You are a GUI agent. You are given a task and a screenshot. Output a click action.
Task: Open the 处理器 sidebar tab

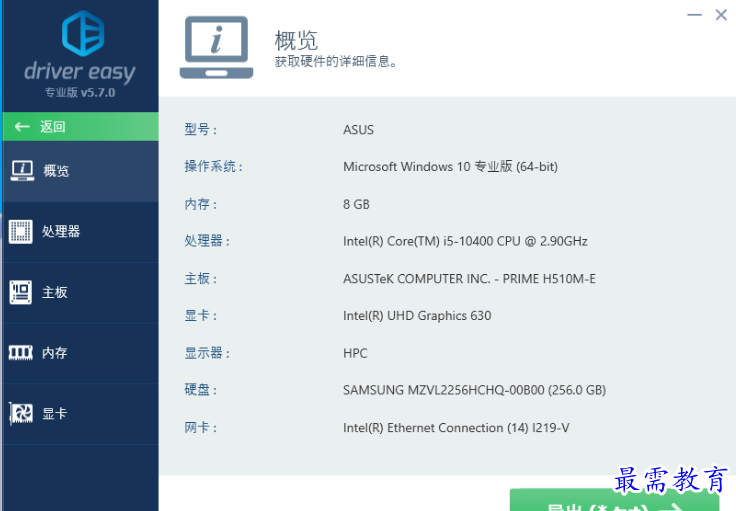(80, 232)
